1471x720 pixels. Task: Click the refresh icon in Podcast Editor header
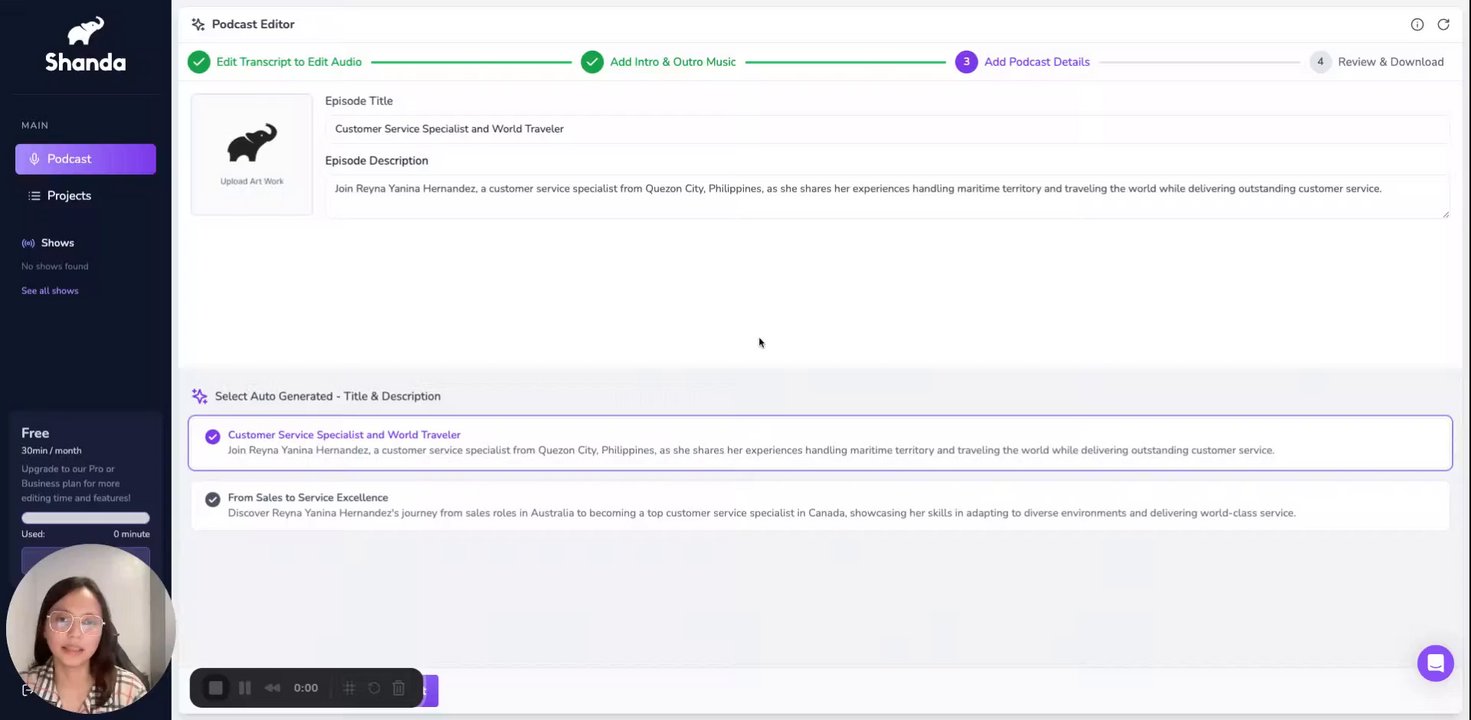(1443, 24)
